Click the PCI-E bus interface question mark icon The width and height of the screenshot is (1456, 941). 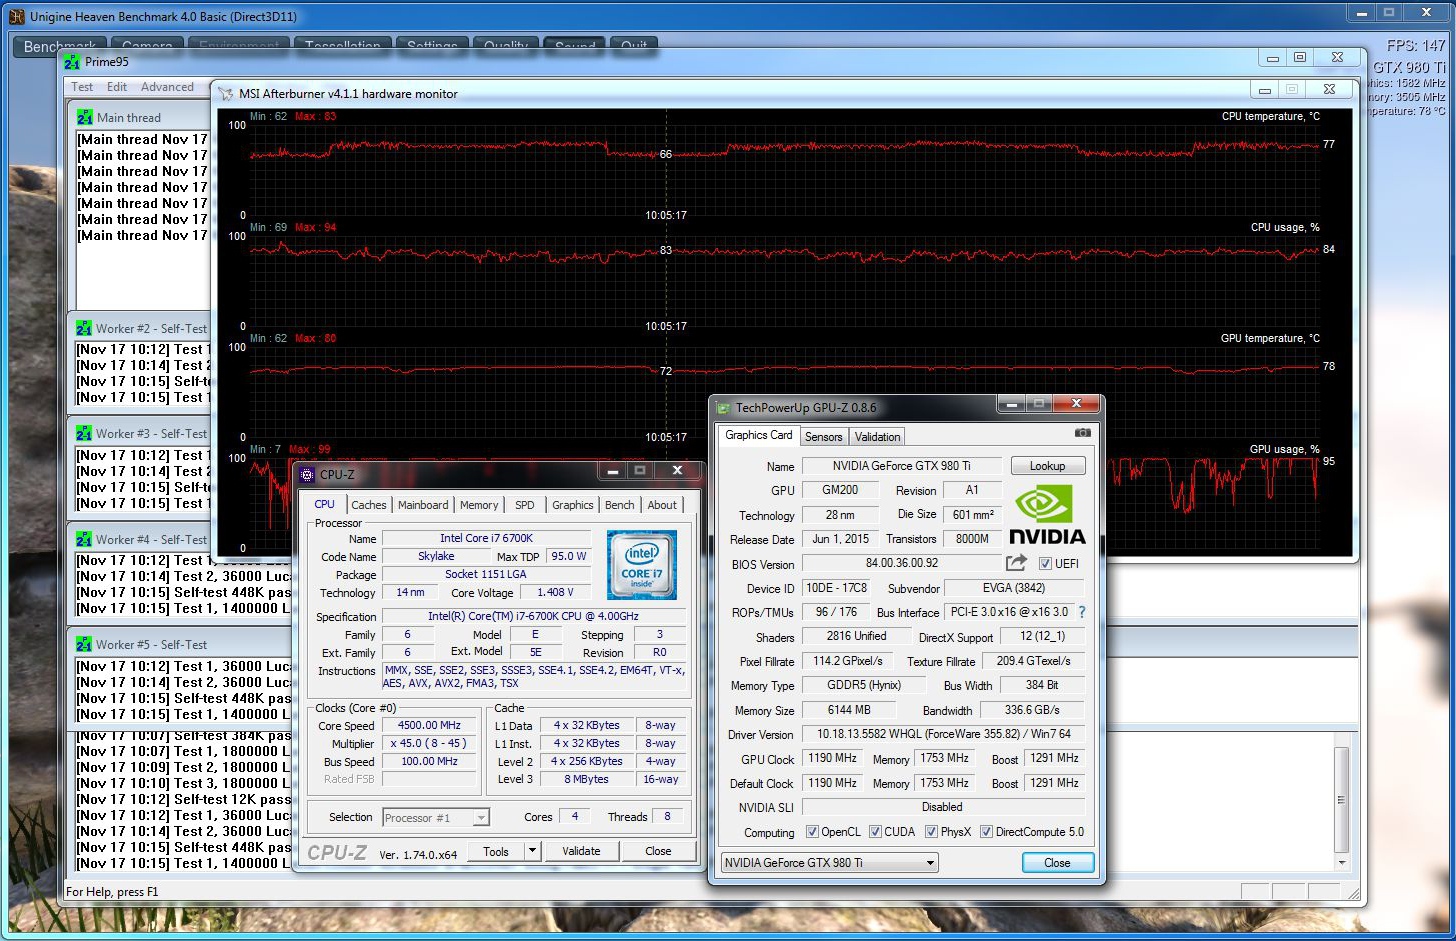(1081, 612)
